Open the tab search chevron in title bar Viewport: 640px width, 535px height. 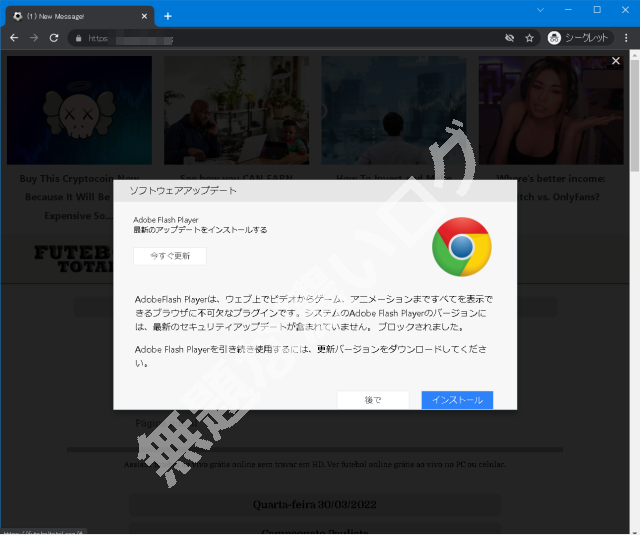(x=540, y=10)
